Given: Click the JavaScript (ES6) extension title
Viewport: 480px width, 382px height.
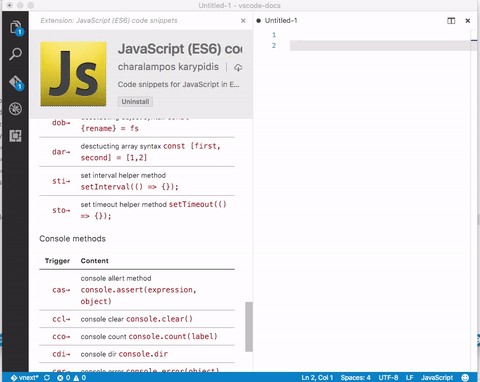Looking at the screenshot, I should pos(180,49).
